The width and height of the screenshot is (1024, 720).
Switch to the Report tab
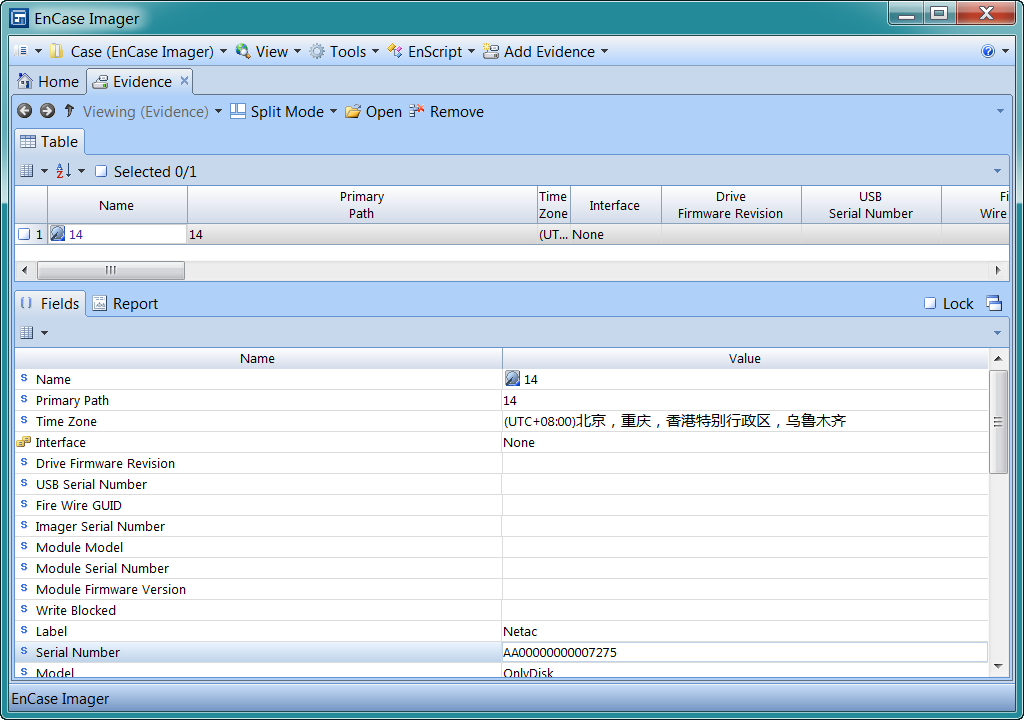[125, 304]
